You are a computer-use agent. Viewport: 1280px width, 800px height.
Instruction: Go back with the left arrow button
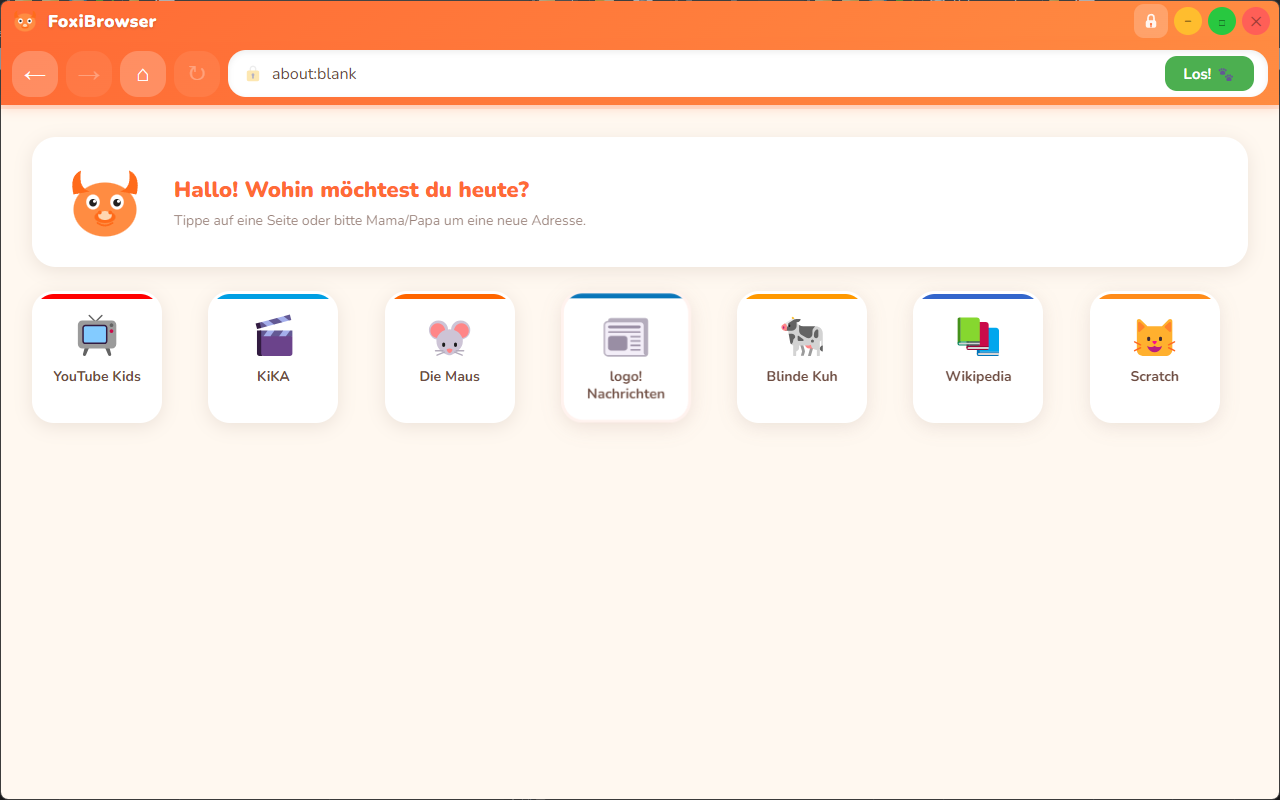pyautogui.click(x=35, y=74)
